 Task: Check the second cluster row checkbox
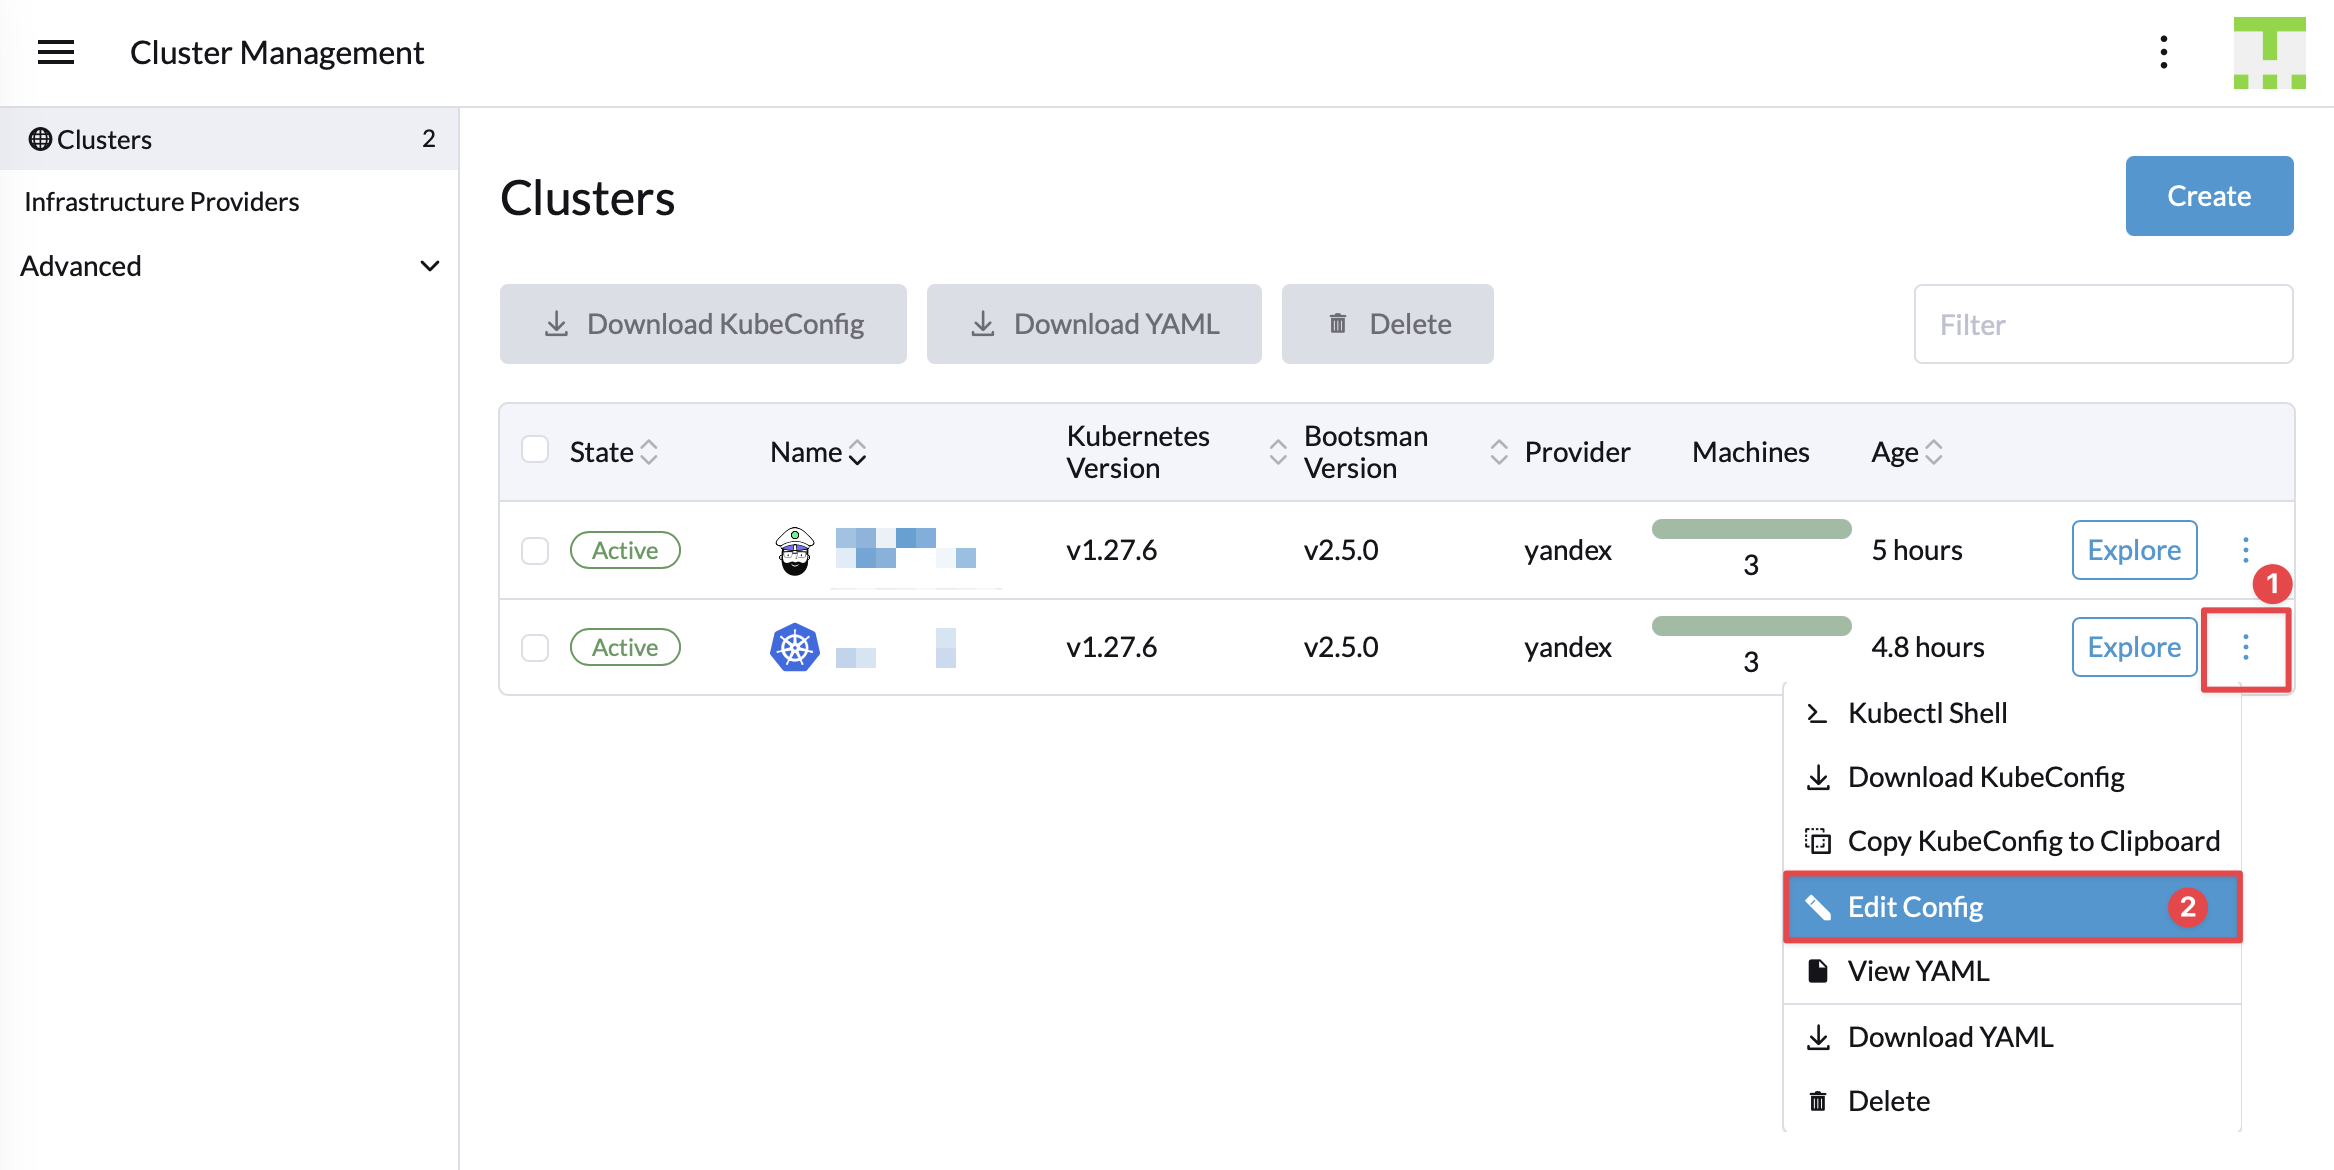point(535,648)
